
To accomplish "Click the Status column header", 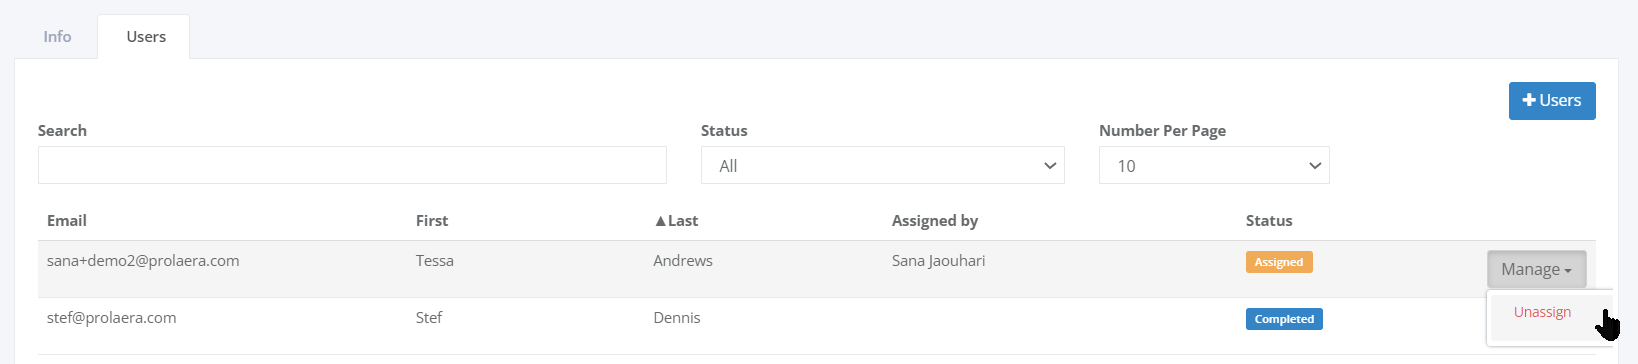I will [1269, 221].
